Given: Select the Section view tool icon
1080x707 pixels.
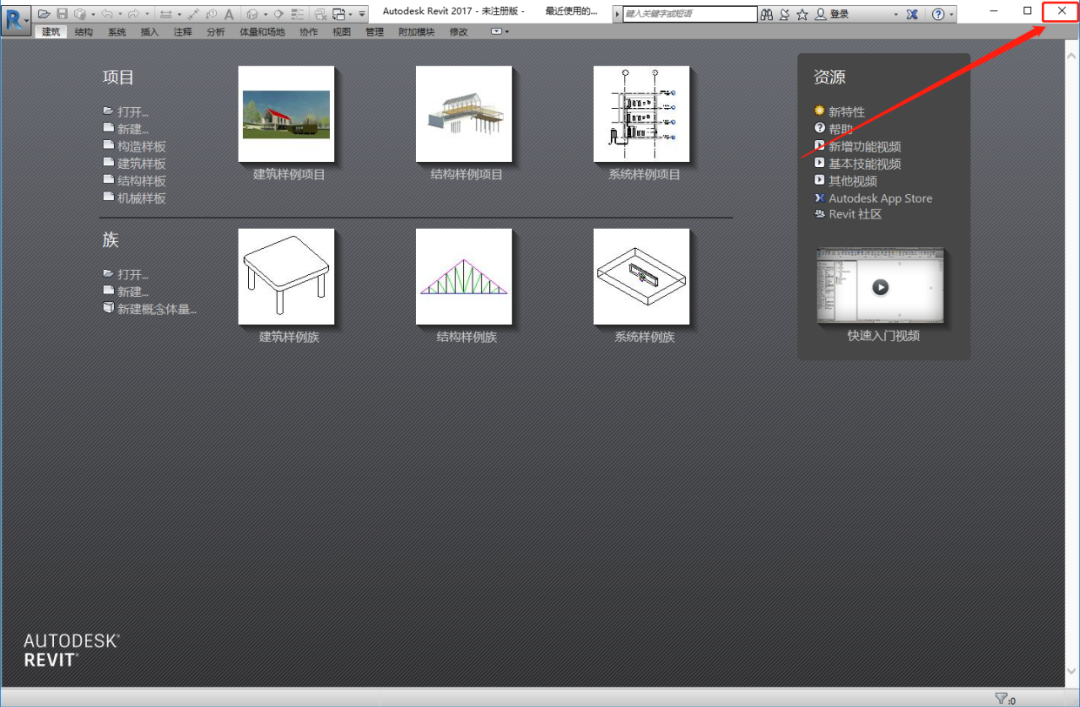Looking at the screenshot, I should click(278, 14).
